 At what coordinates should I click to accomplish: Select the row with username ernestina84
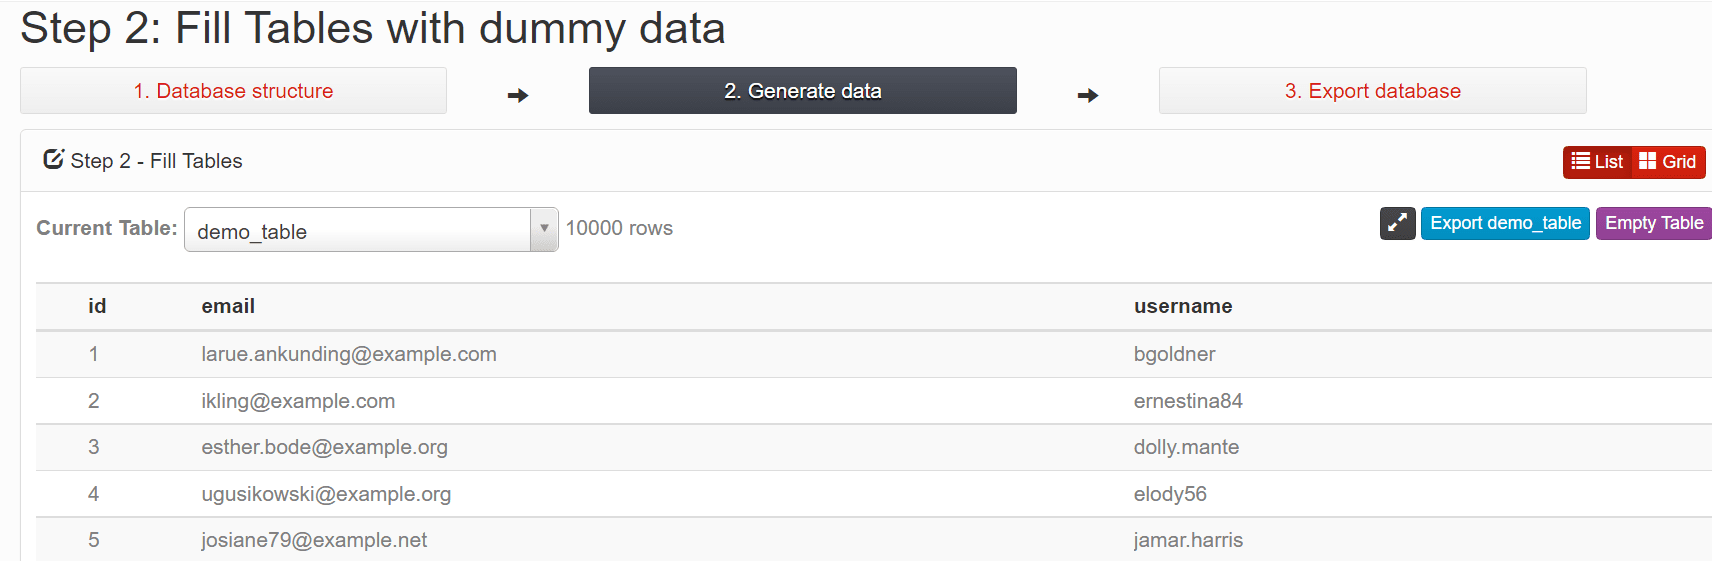(874, 401)
